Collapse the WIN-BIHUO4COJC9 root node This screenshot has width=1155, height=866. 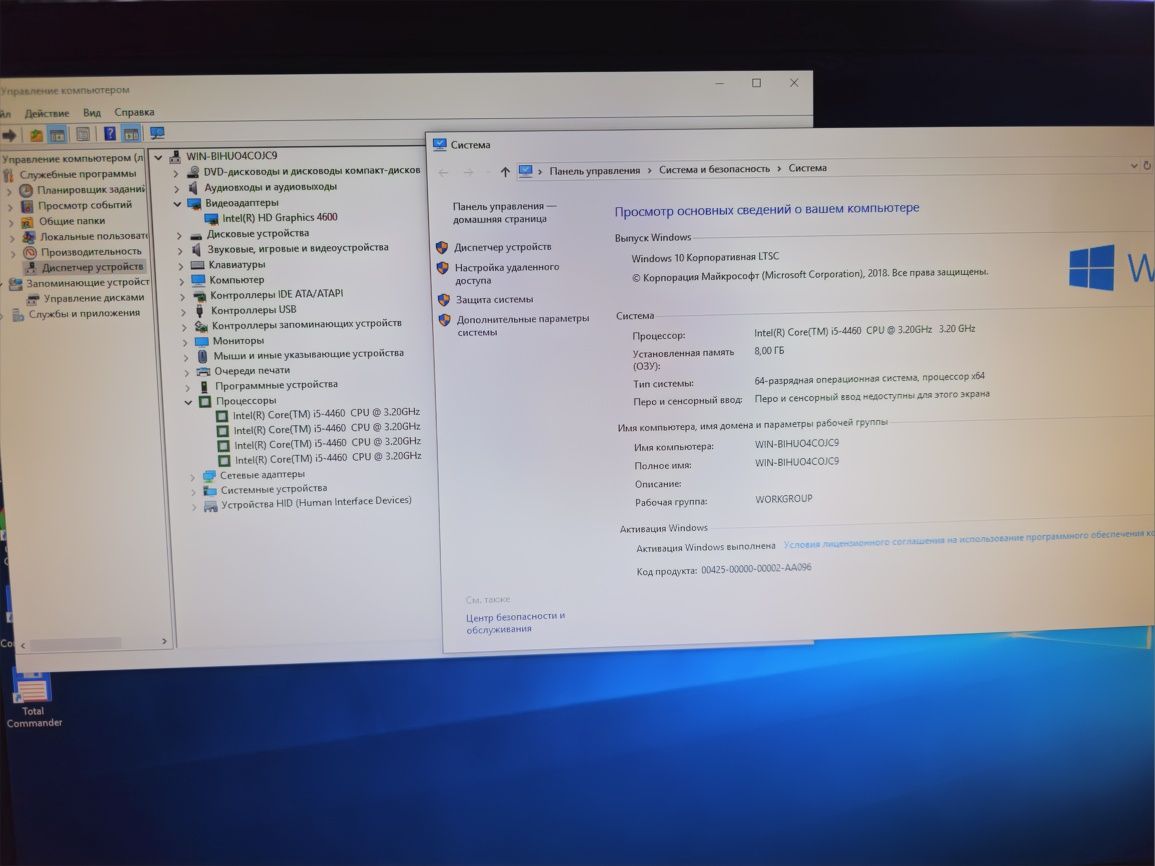[158, 157]
